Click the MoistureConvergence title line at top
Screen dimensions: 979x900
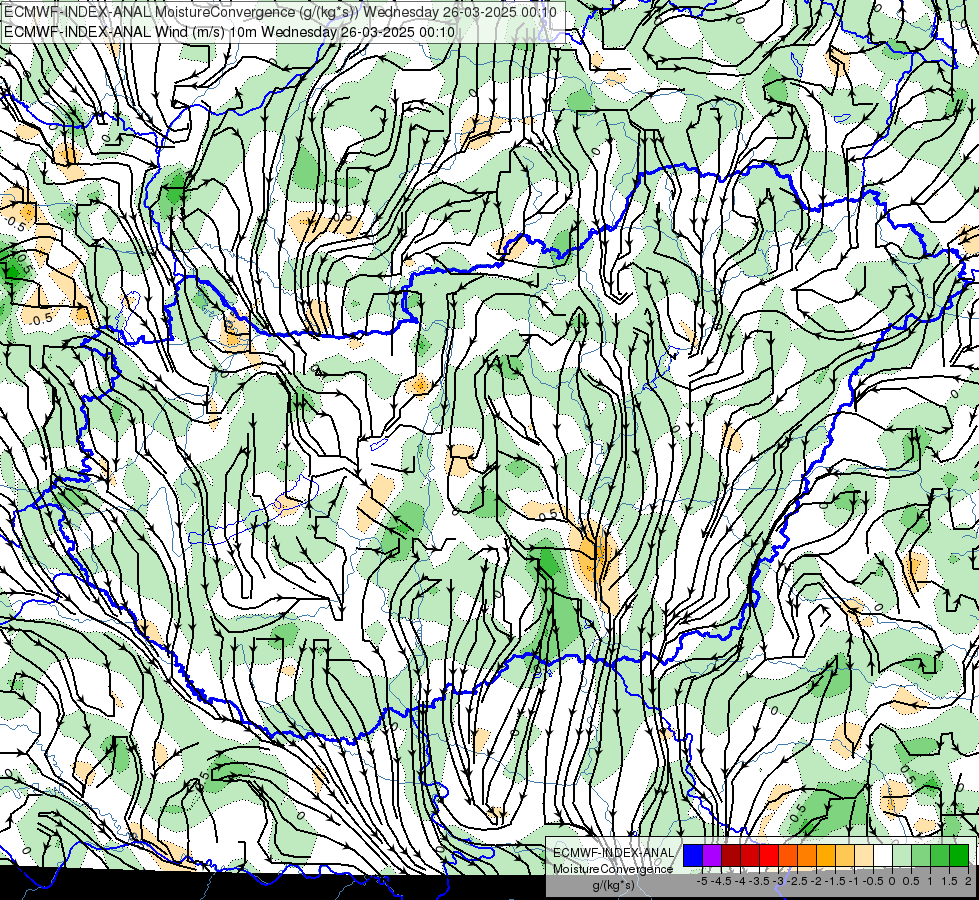[280, 11]
